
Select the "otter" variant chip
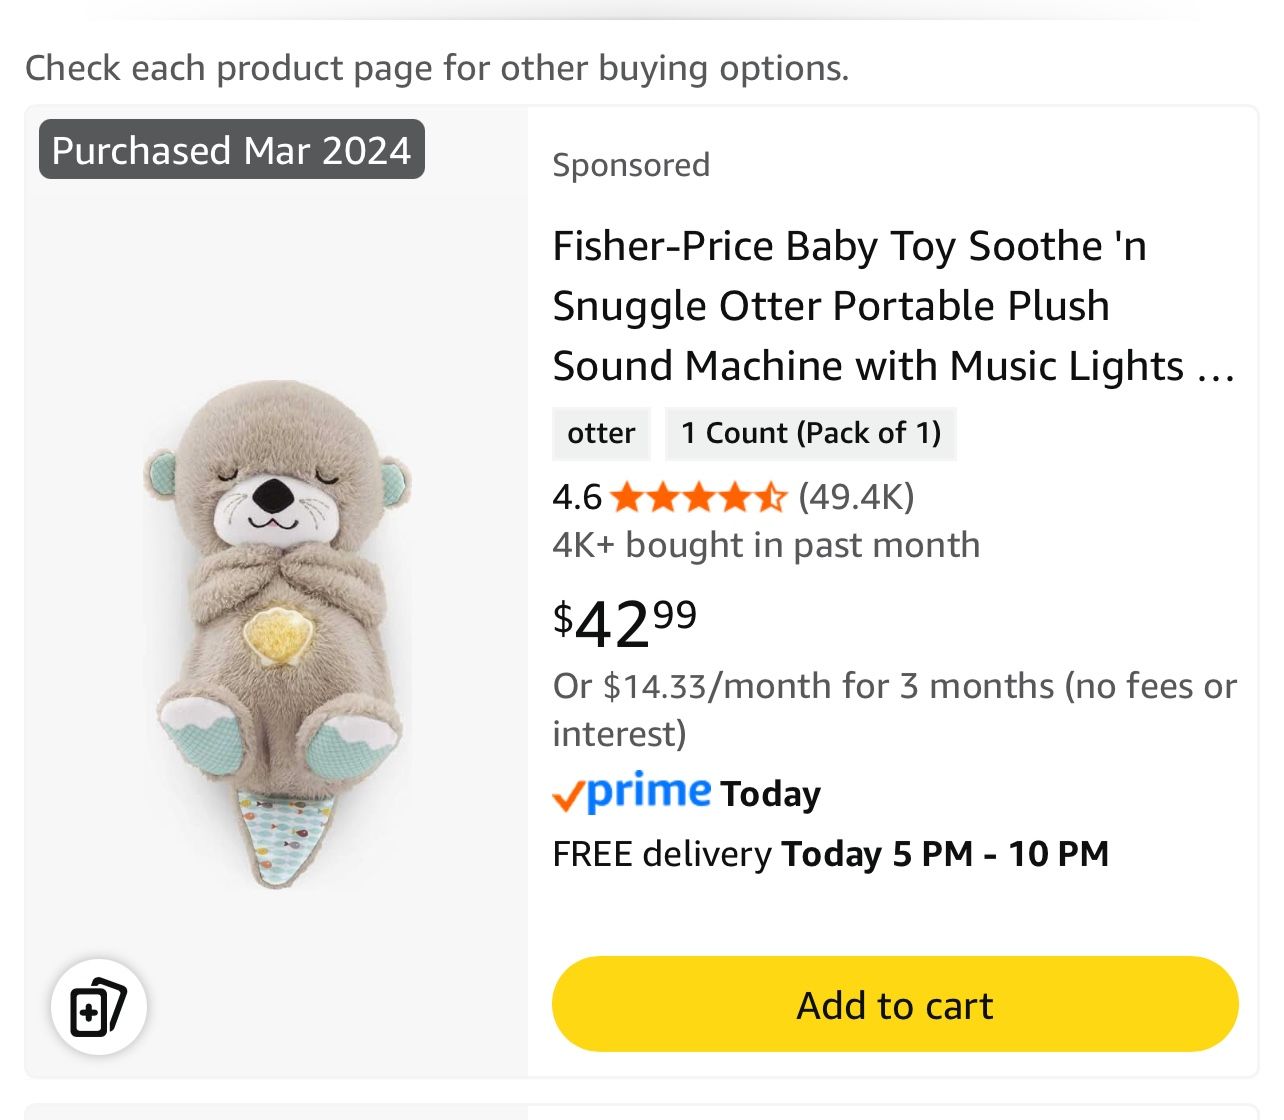coord(601,433)
